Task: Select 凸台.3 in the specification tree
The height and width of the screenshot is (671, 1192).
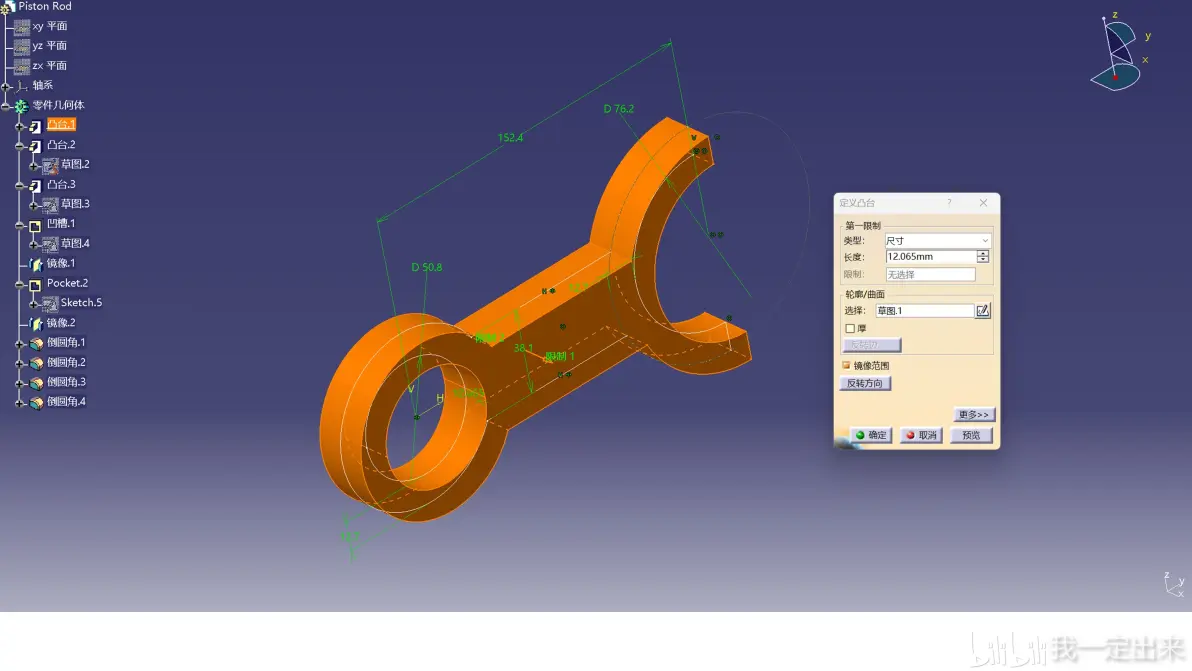Action: 61,184
